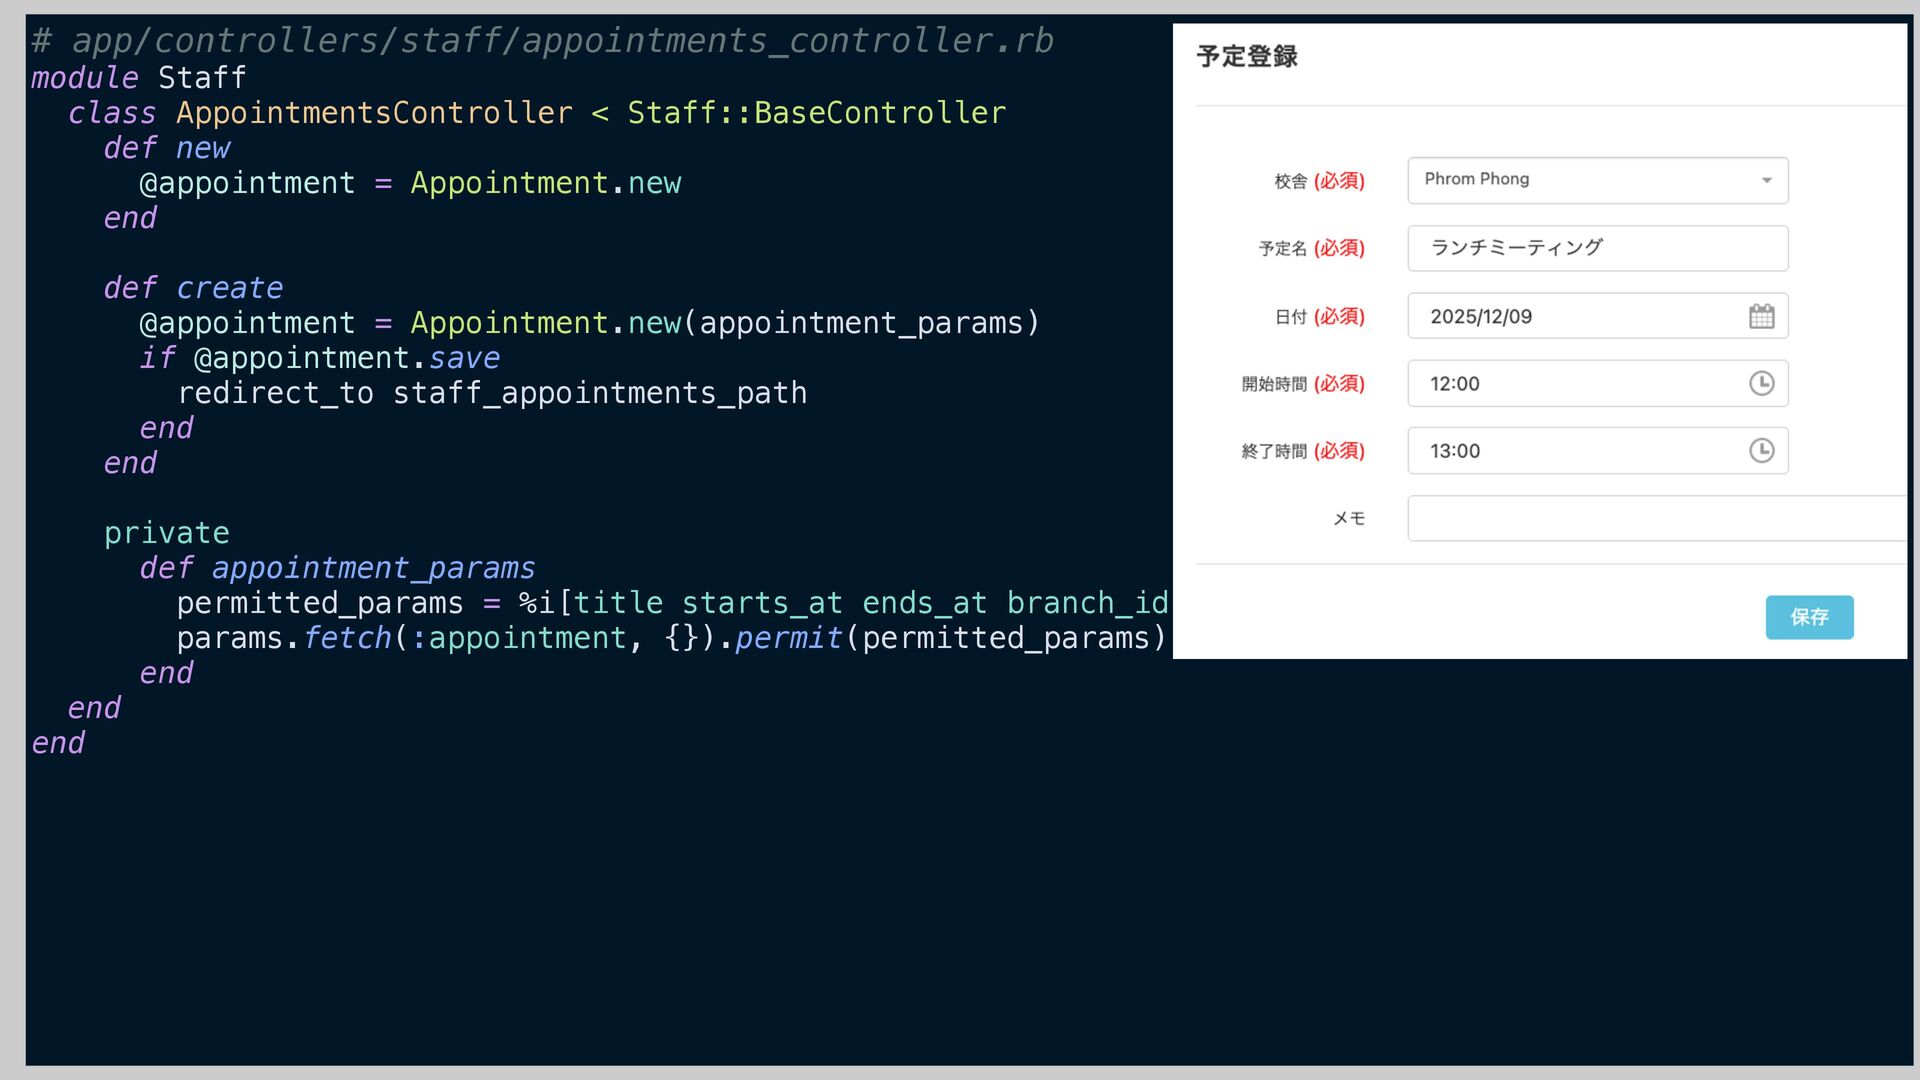Click the AppointmentsController class name
The width and height of the screenshot is (1920, 1080).
(374, 113)
